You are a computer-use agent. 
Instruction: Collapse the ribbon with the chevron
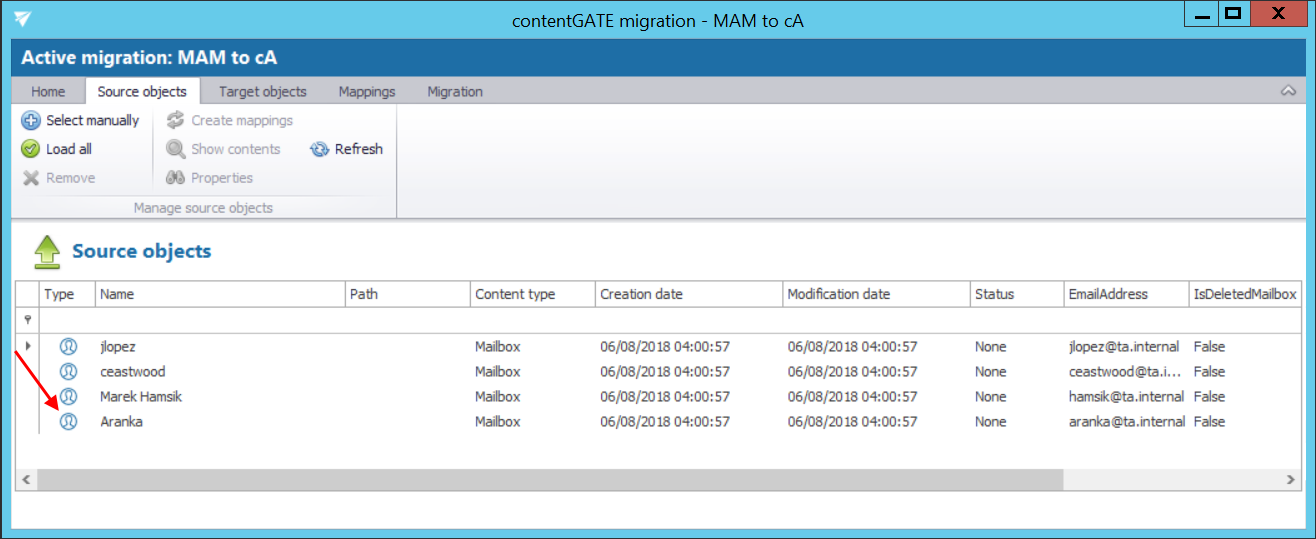[1288, 91]
